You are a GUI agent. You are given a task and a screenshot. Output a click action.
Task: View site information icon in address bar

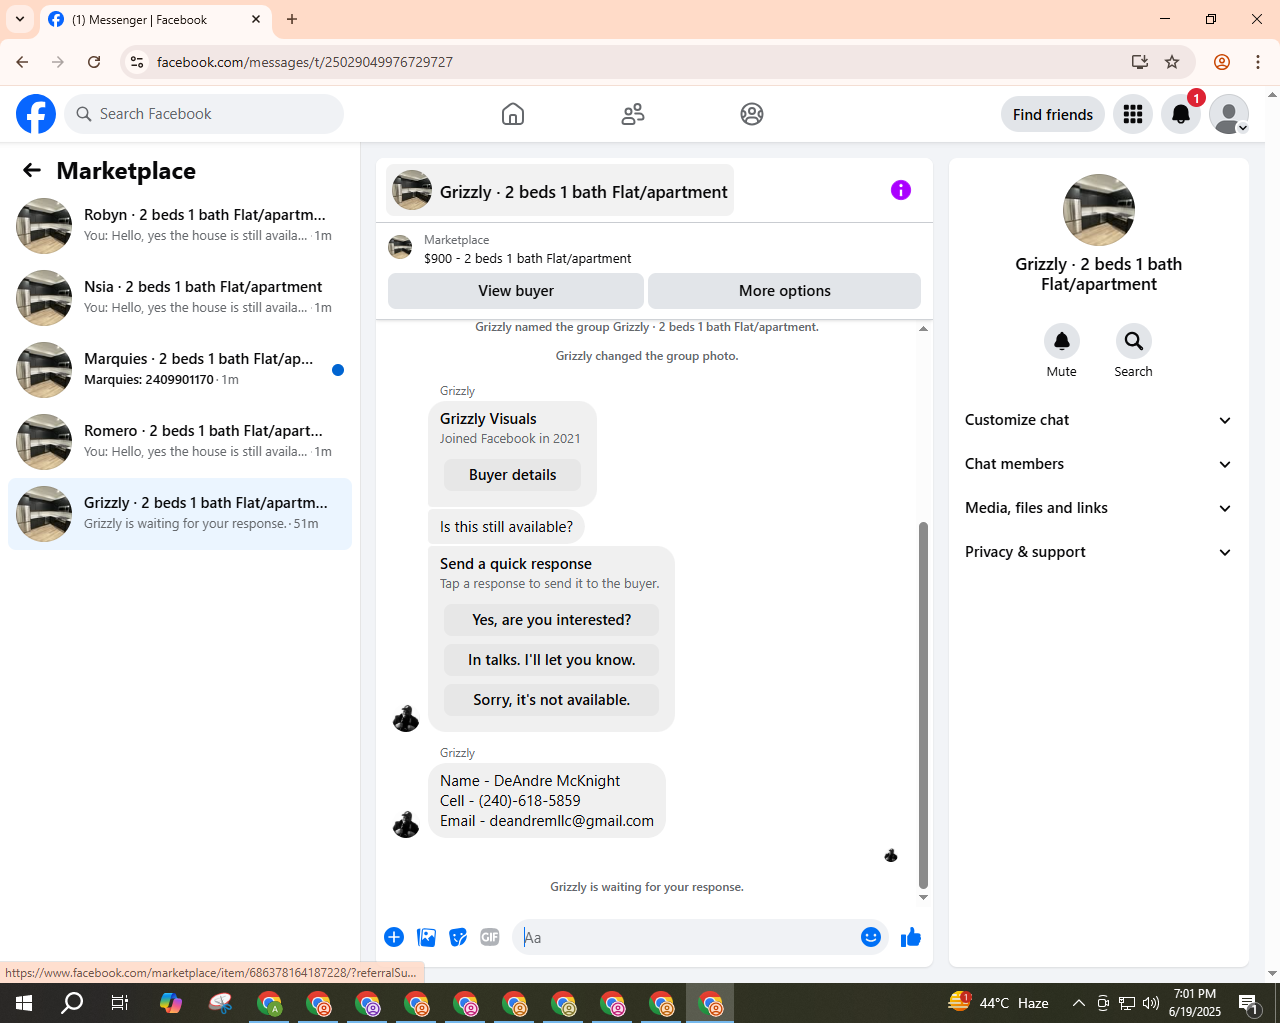[138, 62]
